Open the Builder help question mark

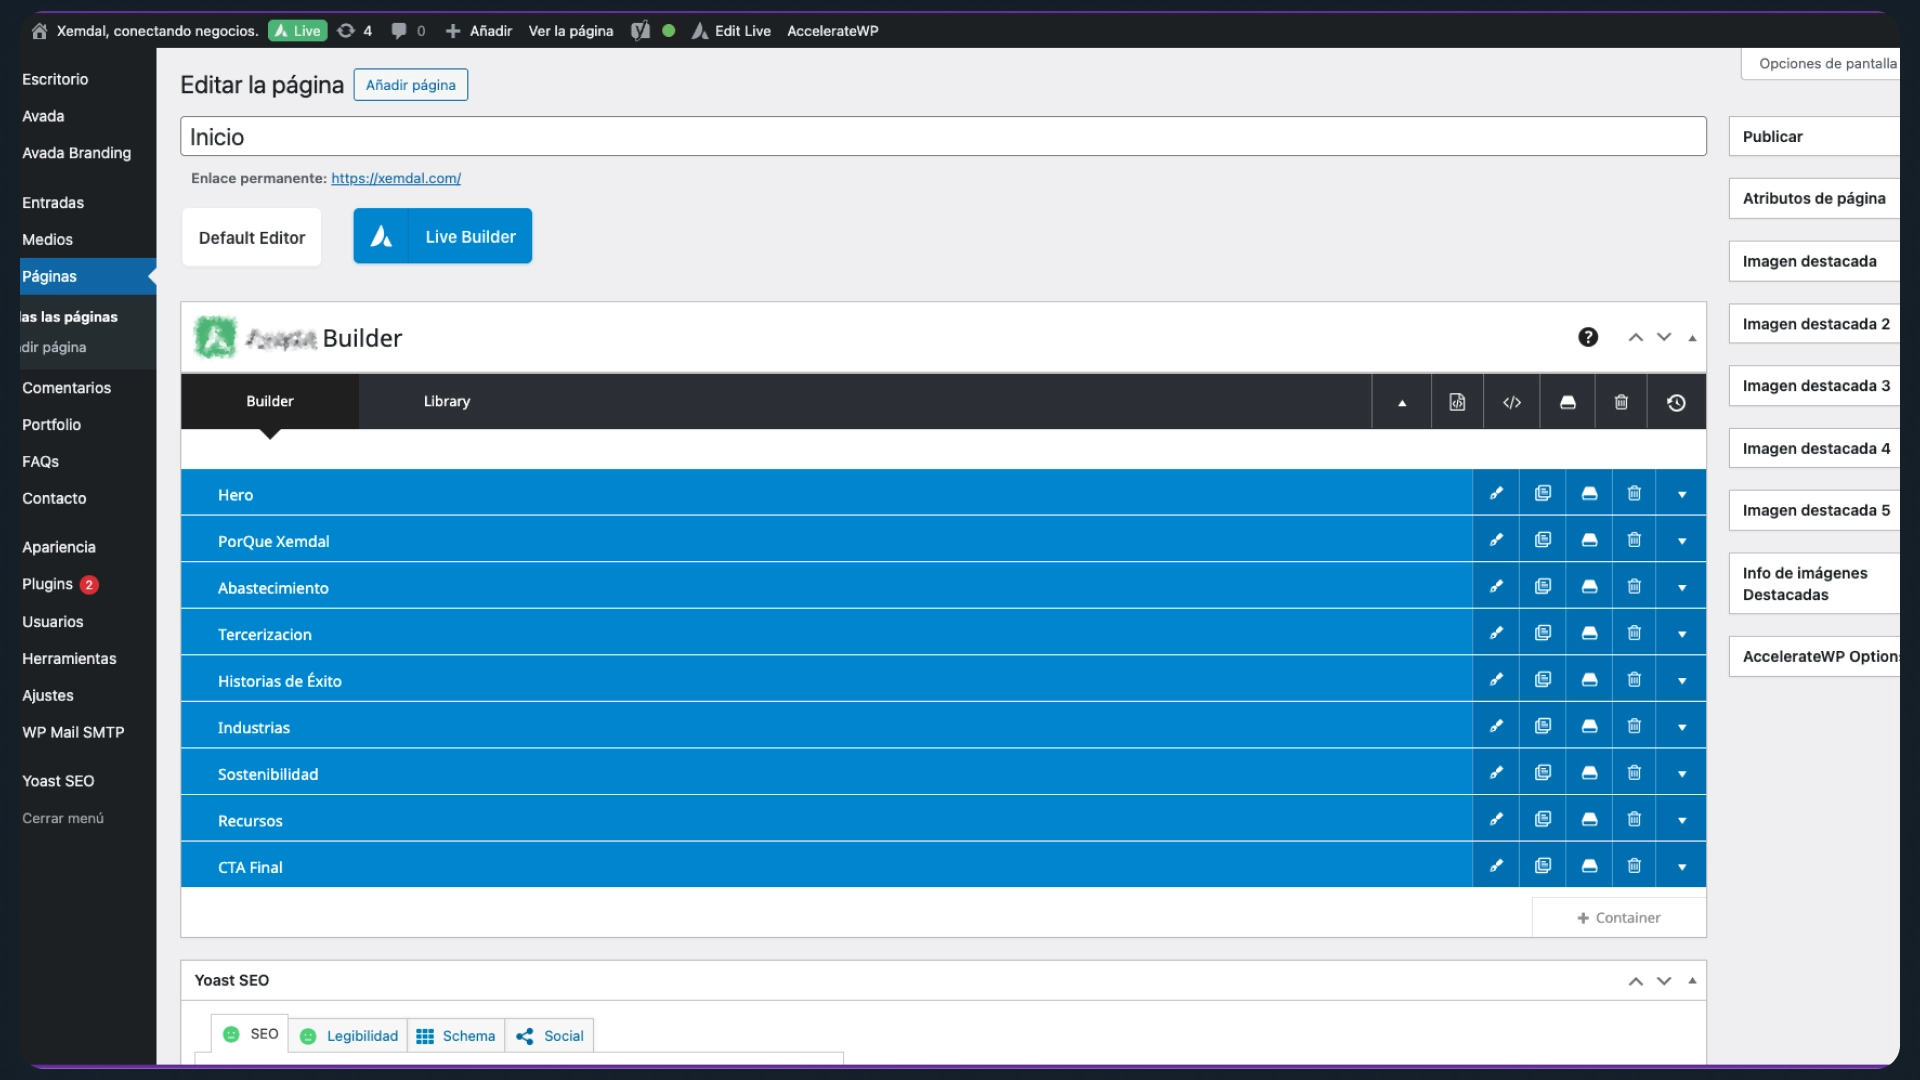tap(1588, 337)
